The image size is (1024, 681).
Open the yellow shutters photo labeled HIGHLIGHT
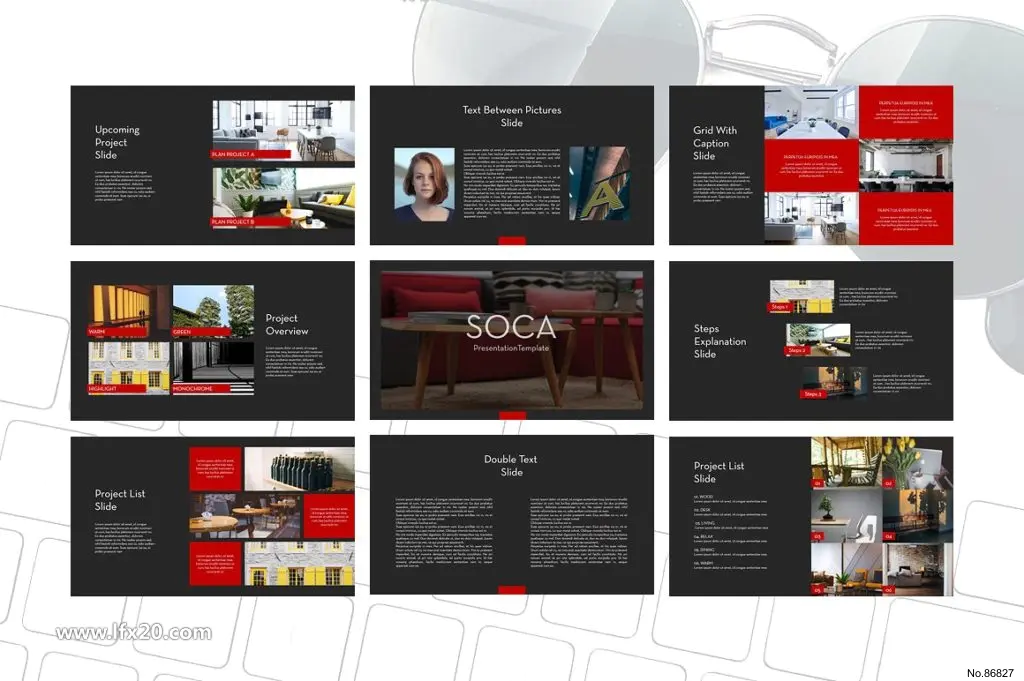point(129,368)
